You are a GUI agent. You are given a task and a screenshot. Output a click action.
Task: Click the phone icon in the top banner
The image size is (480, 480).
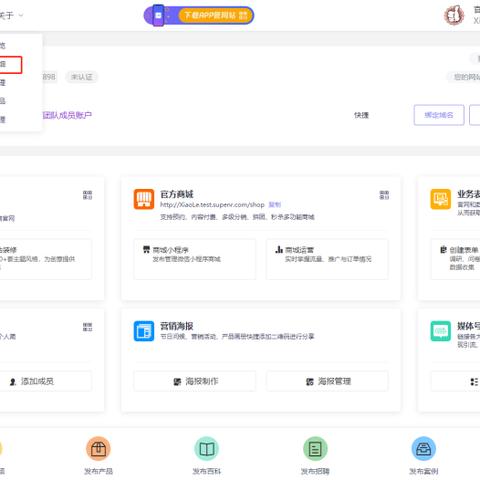coord(158,15)
